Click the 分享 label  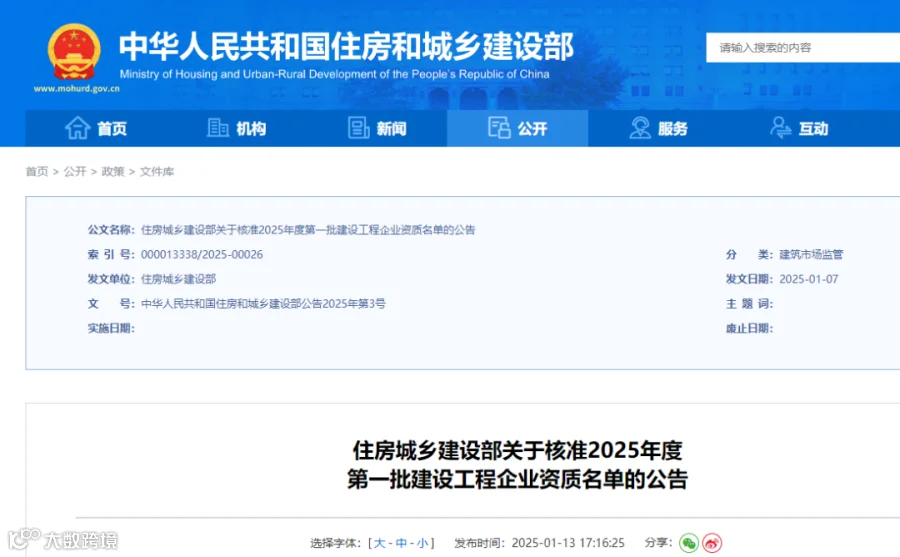pos(658,543)
